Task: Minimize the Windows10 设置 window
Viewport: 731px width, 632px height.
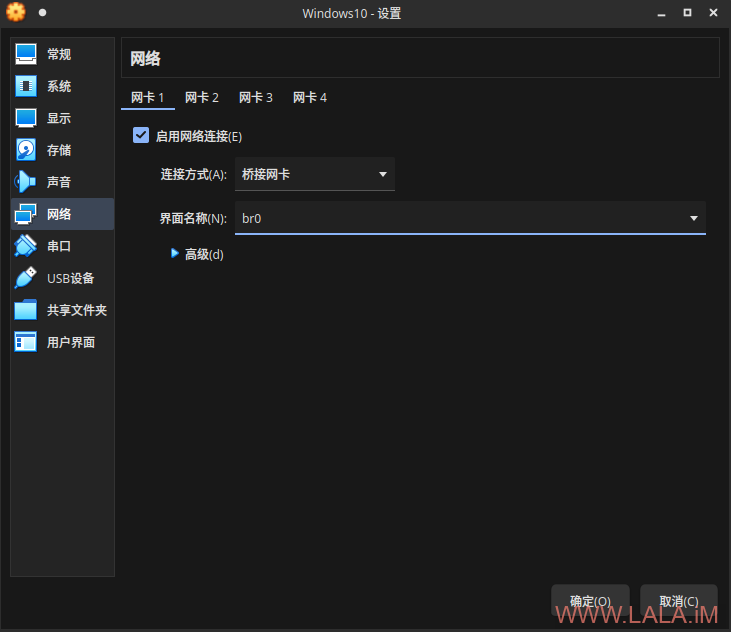Action: [661, 14]
